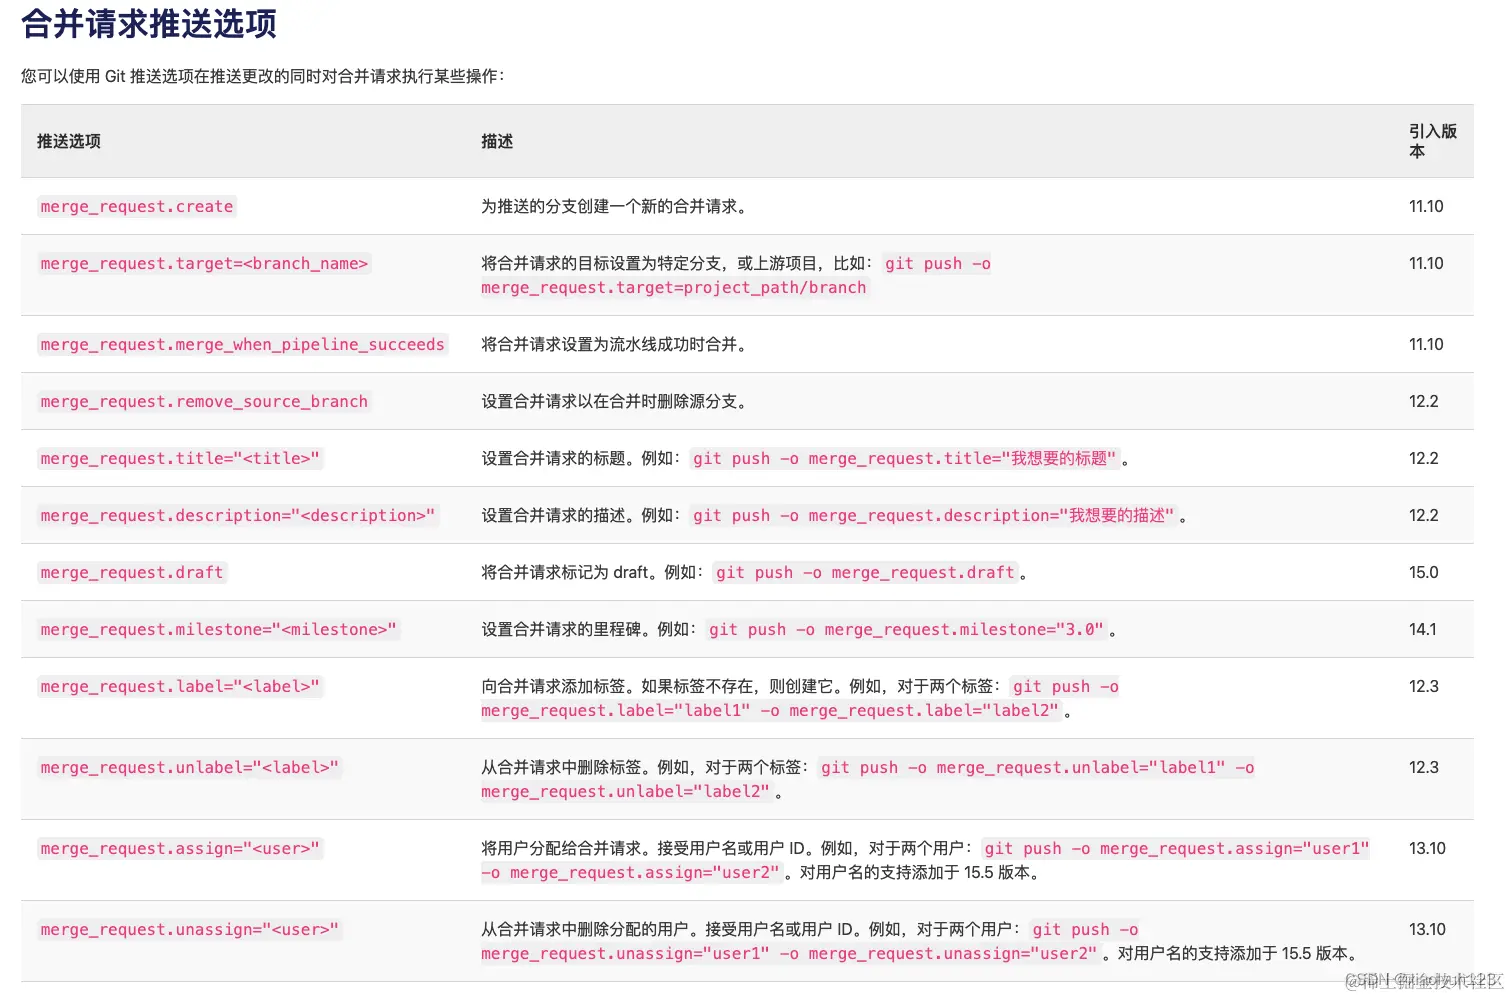
Task: Click version 13.10 in merge_request.unassign row
Action: pos(1427,929)
